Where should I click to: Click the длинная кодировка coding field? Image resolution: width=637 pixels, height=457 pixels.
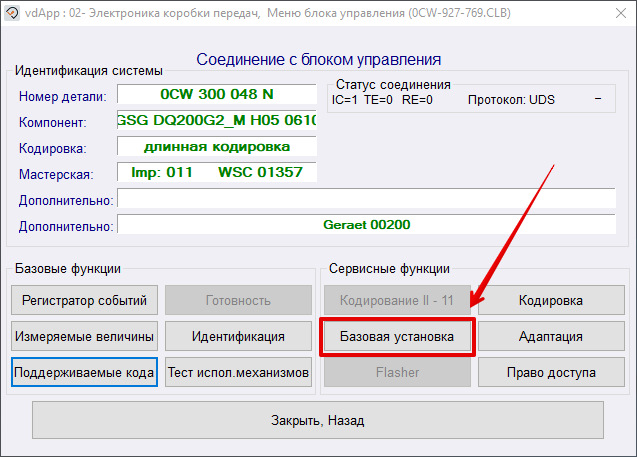(x=217, y=146)
